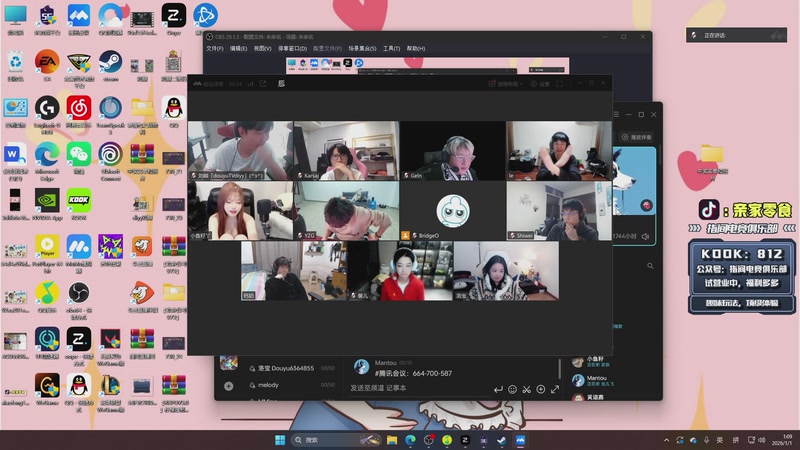The image size is (800, 450).
Task: Open the Help menu in OBS
Action: (x=416, y=48)
